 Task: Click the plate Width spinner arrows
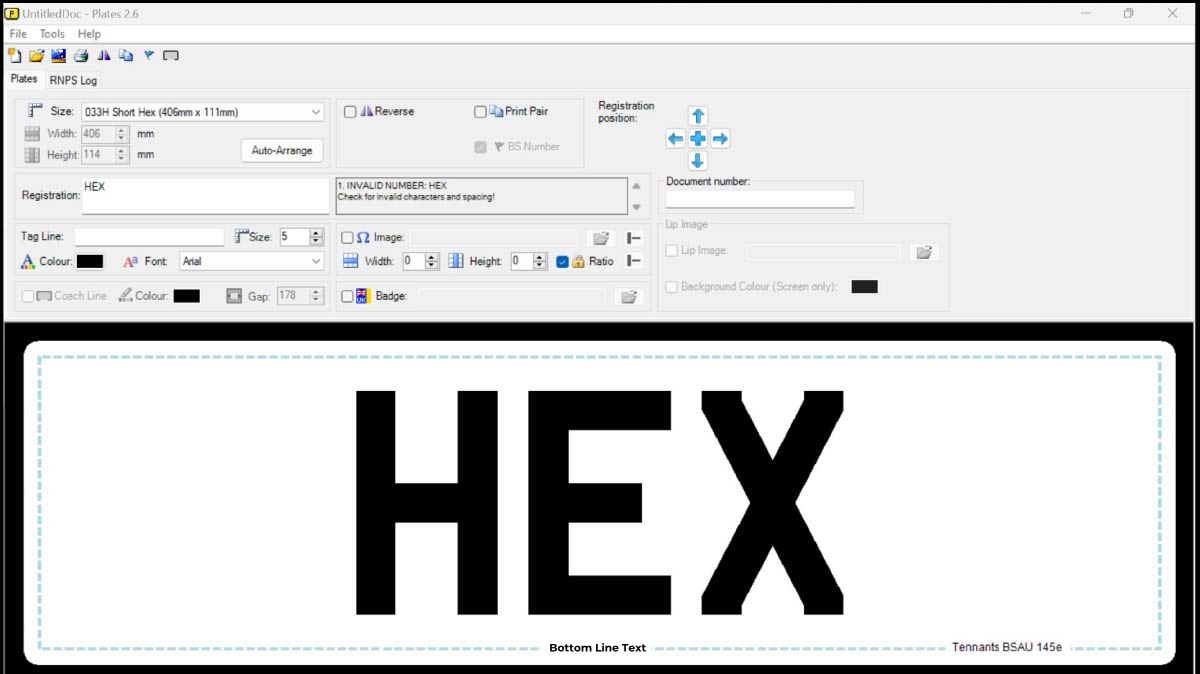[122, 133]
